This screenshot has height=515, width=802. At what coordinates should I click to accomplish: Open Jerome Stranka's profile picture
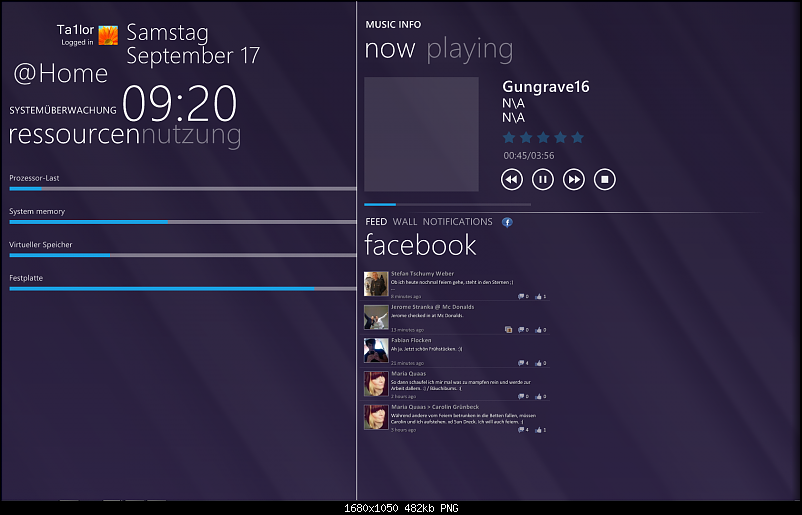(376, 317)
